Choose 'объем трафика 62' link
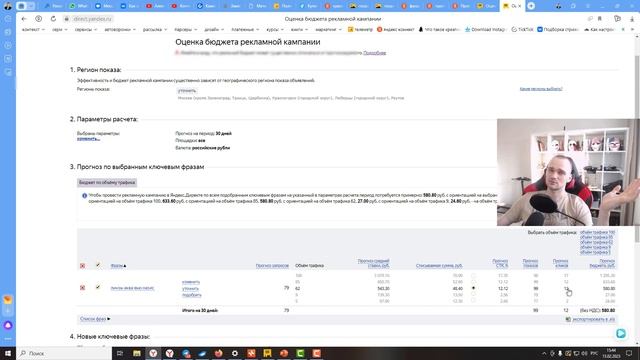Viewport: 640px width, 360px height. point(596,242)
